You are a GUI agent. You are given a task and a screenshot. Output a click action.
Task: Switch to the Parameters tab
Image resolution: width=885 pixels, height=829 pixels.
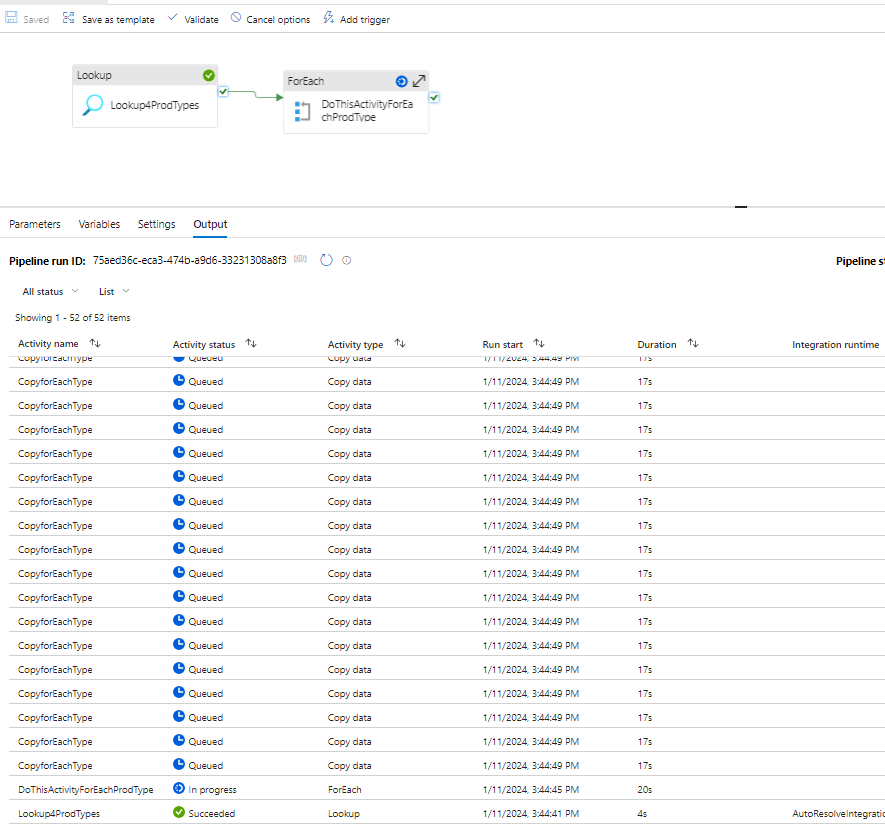(35, 224)
